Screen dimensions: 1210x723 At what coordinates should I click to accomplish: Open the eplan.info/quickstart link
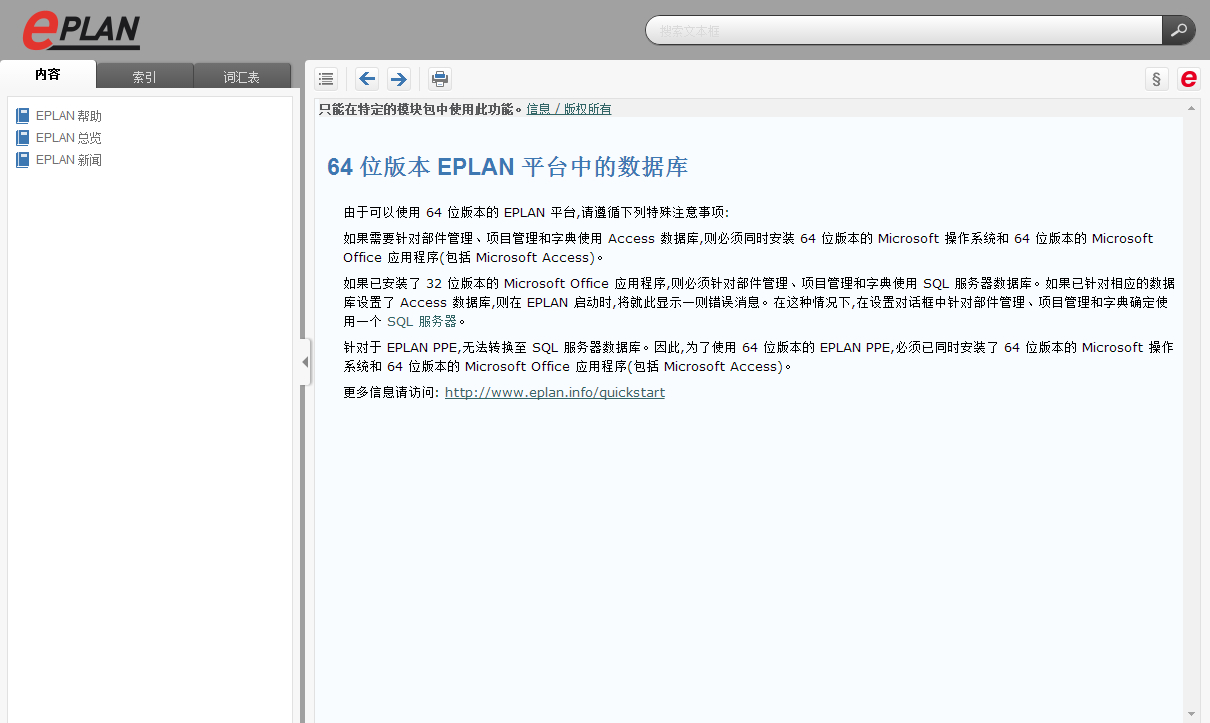tap(555, 393)
